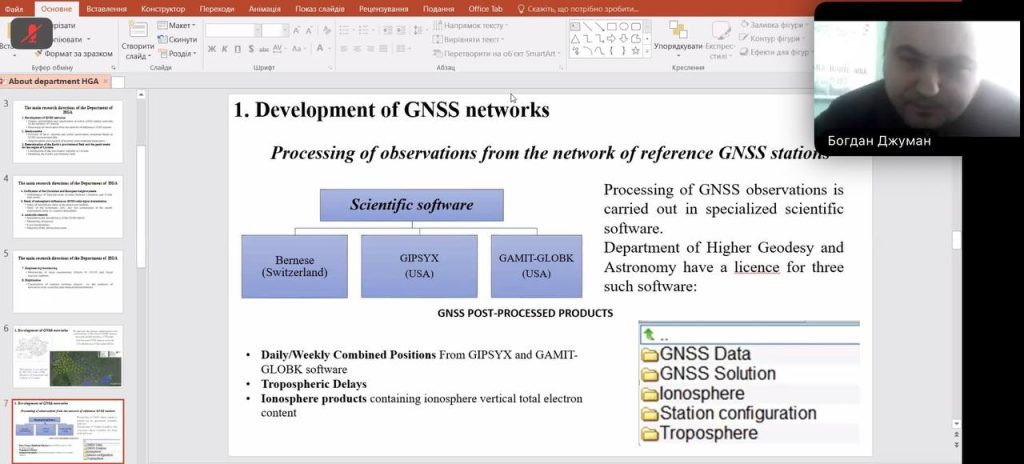Screen dimensions: 1024x464
Task: Click the muted microphone overlay icon
Action: click(32, 34)
